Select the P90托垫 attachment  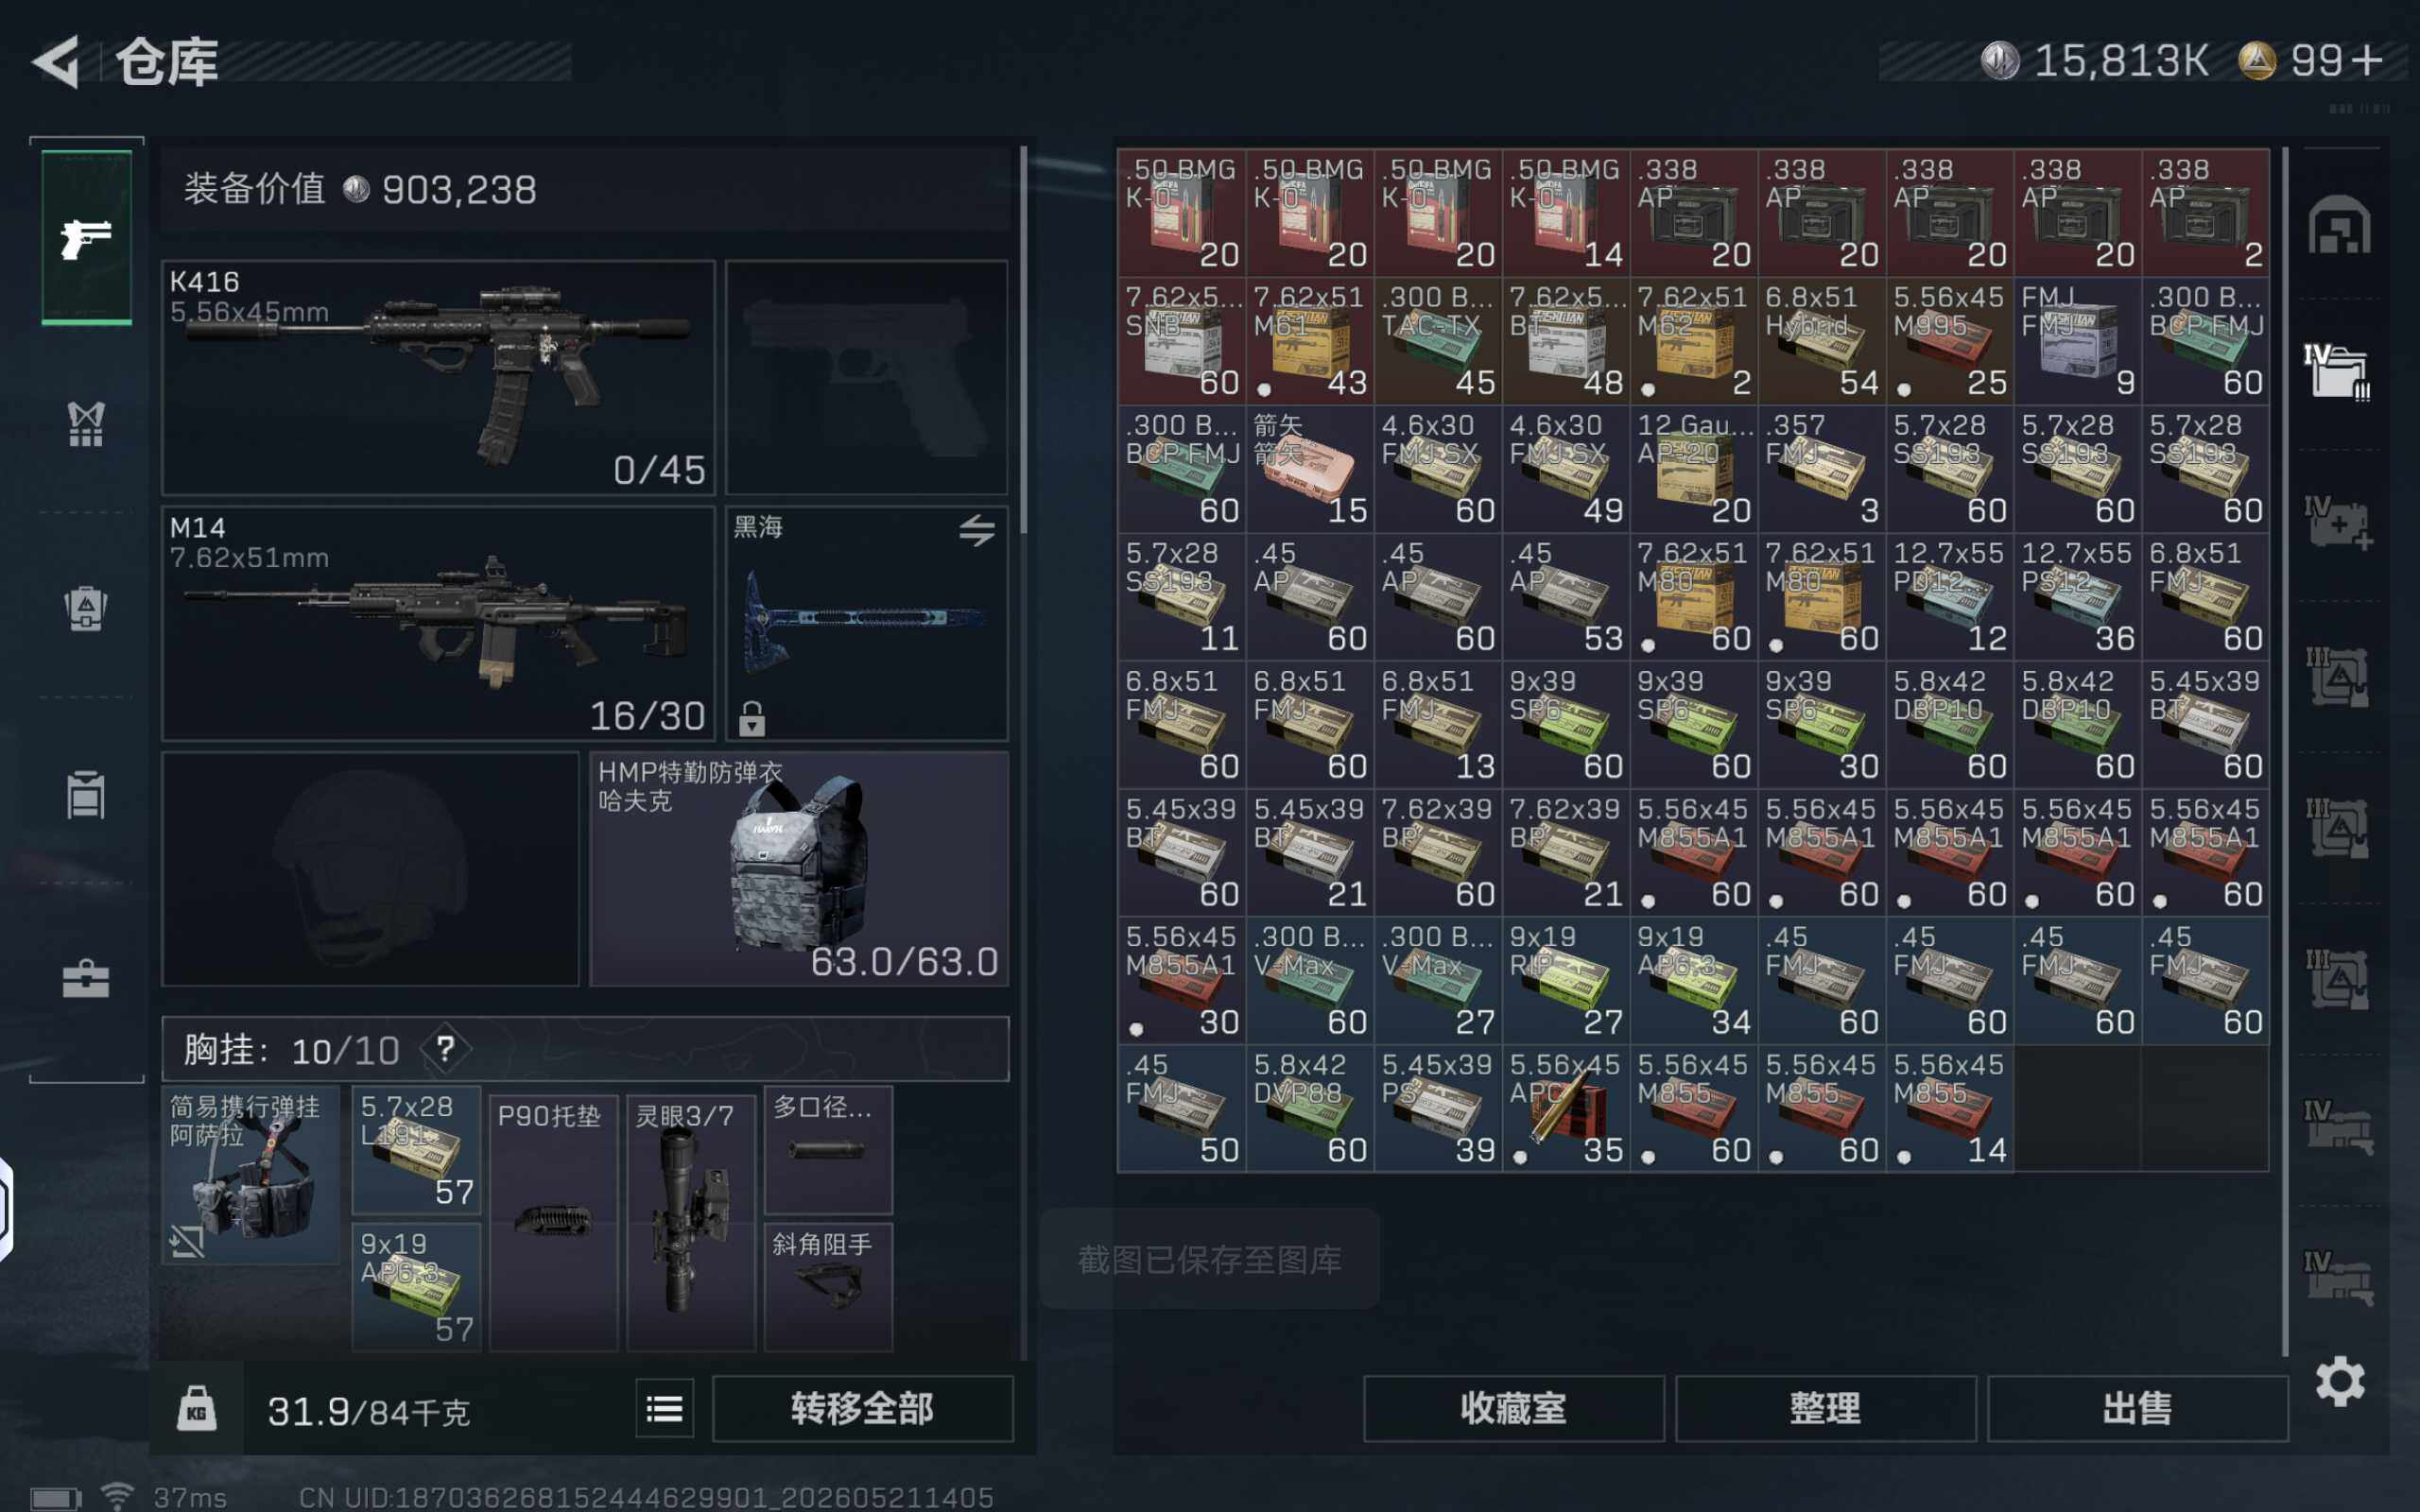[x=554, y=1223]
